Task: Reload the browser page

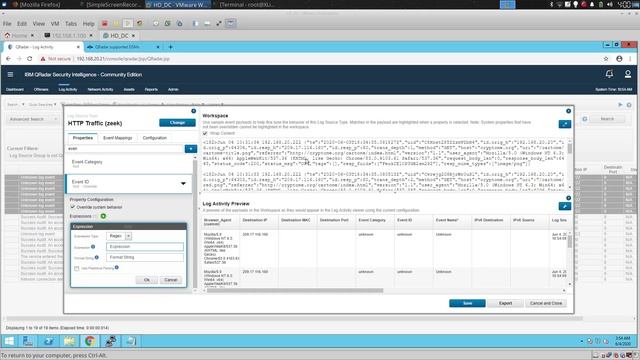Action: pyautogui.click(x=29, y=59)
